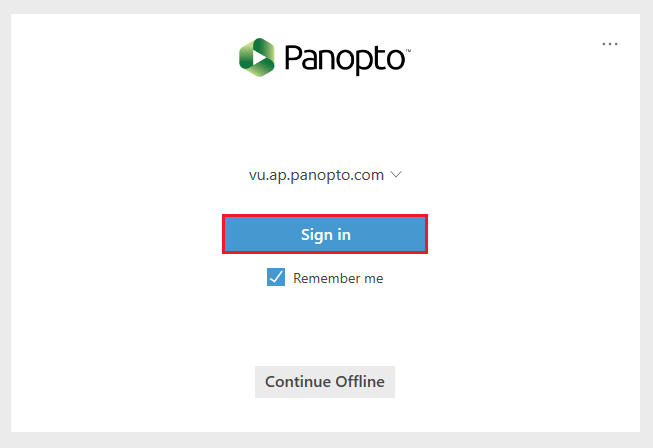Image resolution: width=653 pixels, height=448 pixels.
Task: Show additional settings via ellipsis icon
Action: [610, 44]
